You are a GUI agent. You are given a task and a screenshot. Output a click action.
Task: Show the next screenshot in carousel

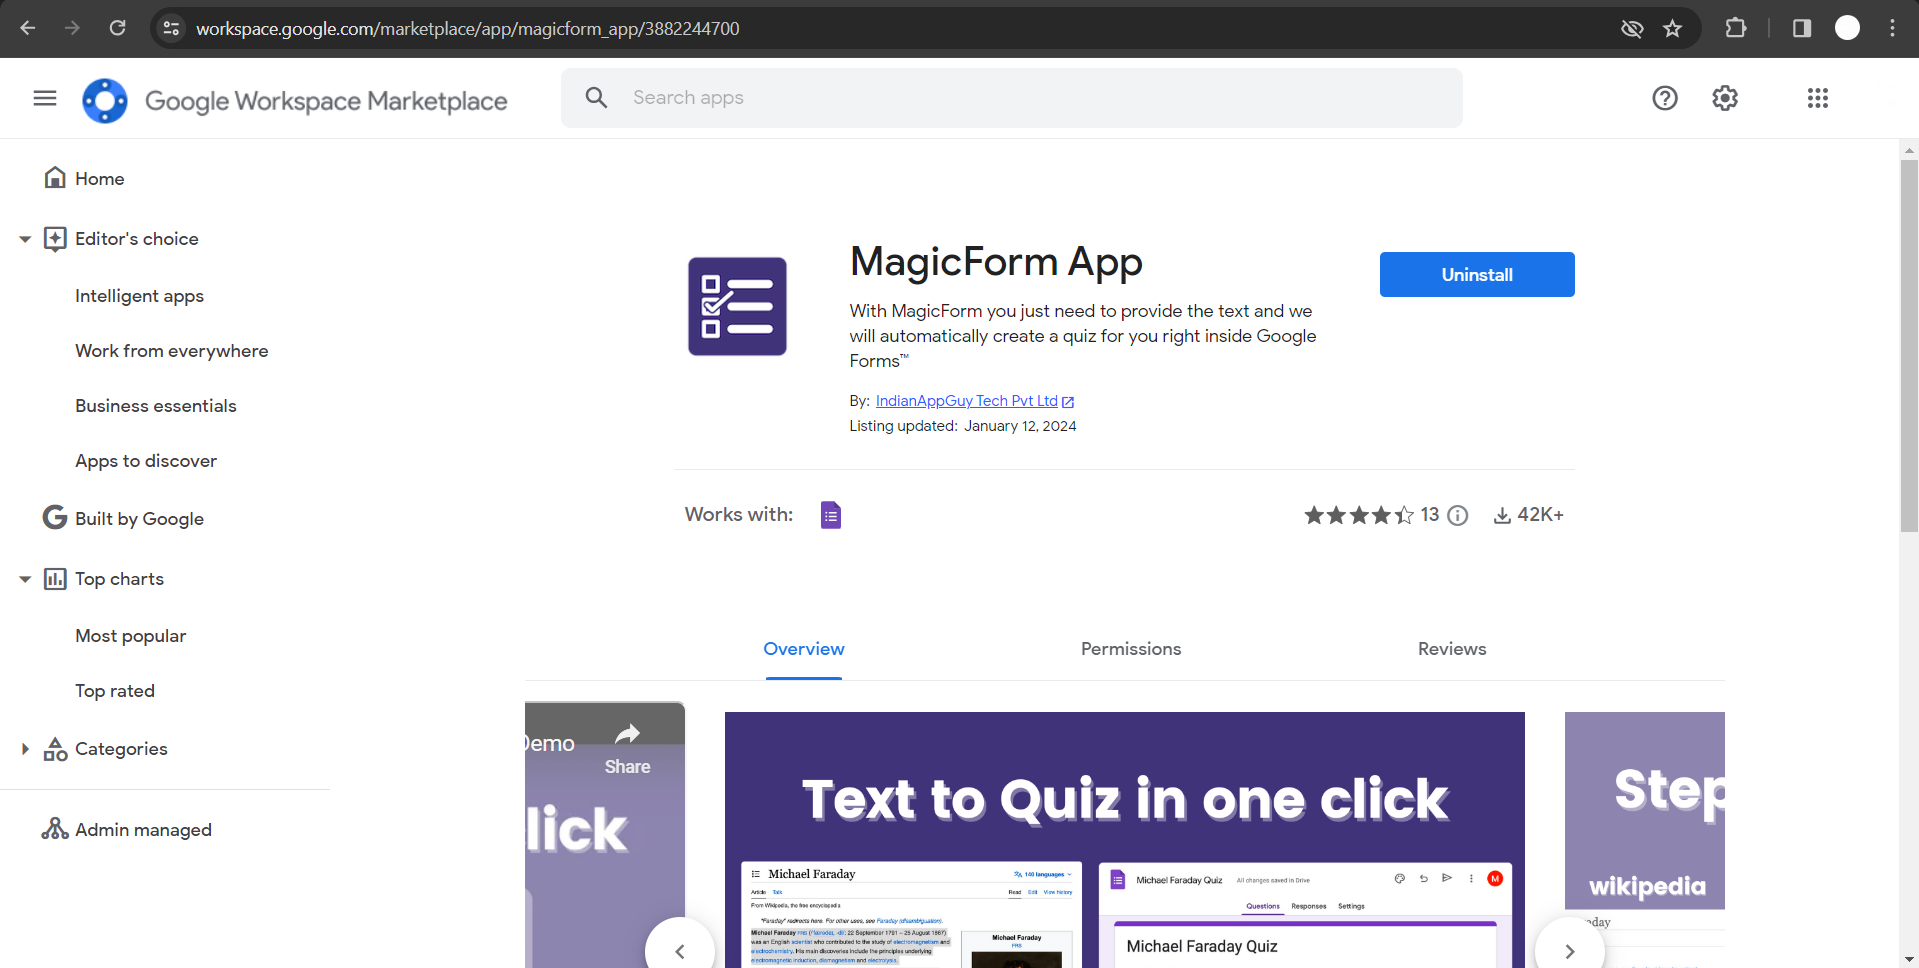(1570, 951)
